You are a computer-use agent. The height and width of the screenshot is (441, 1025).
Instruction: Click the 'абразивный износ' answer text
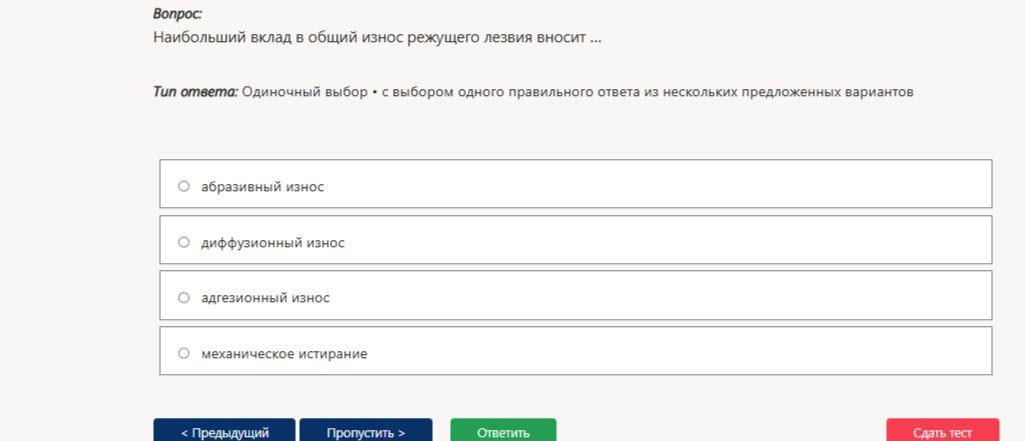(x=262, y=187)
